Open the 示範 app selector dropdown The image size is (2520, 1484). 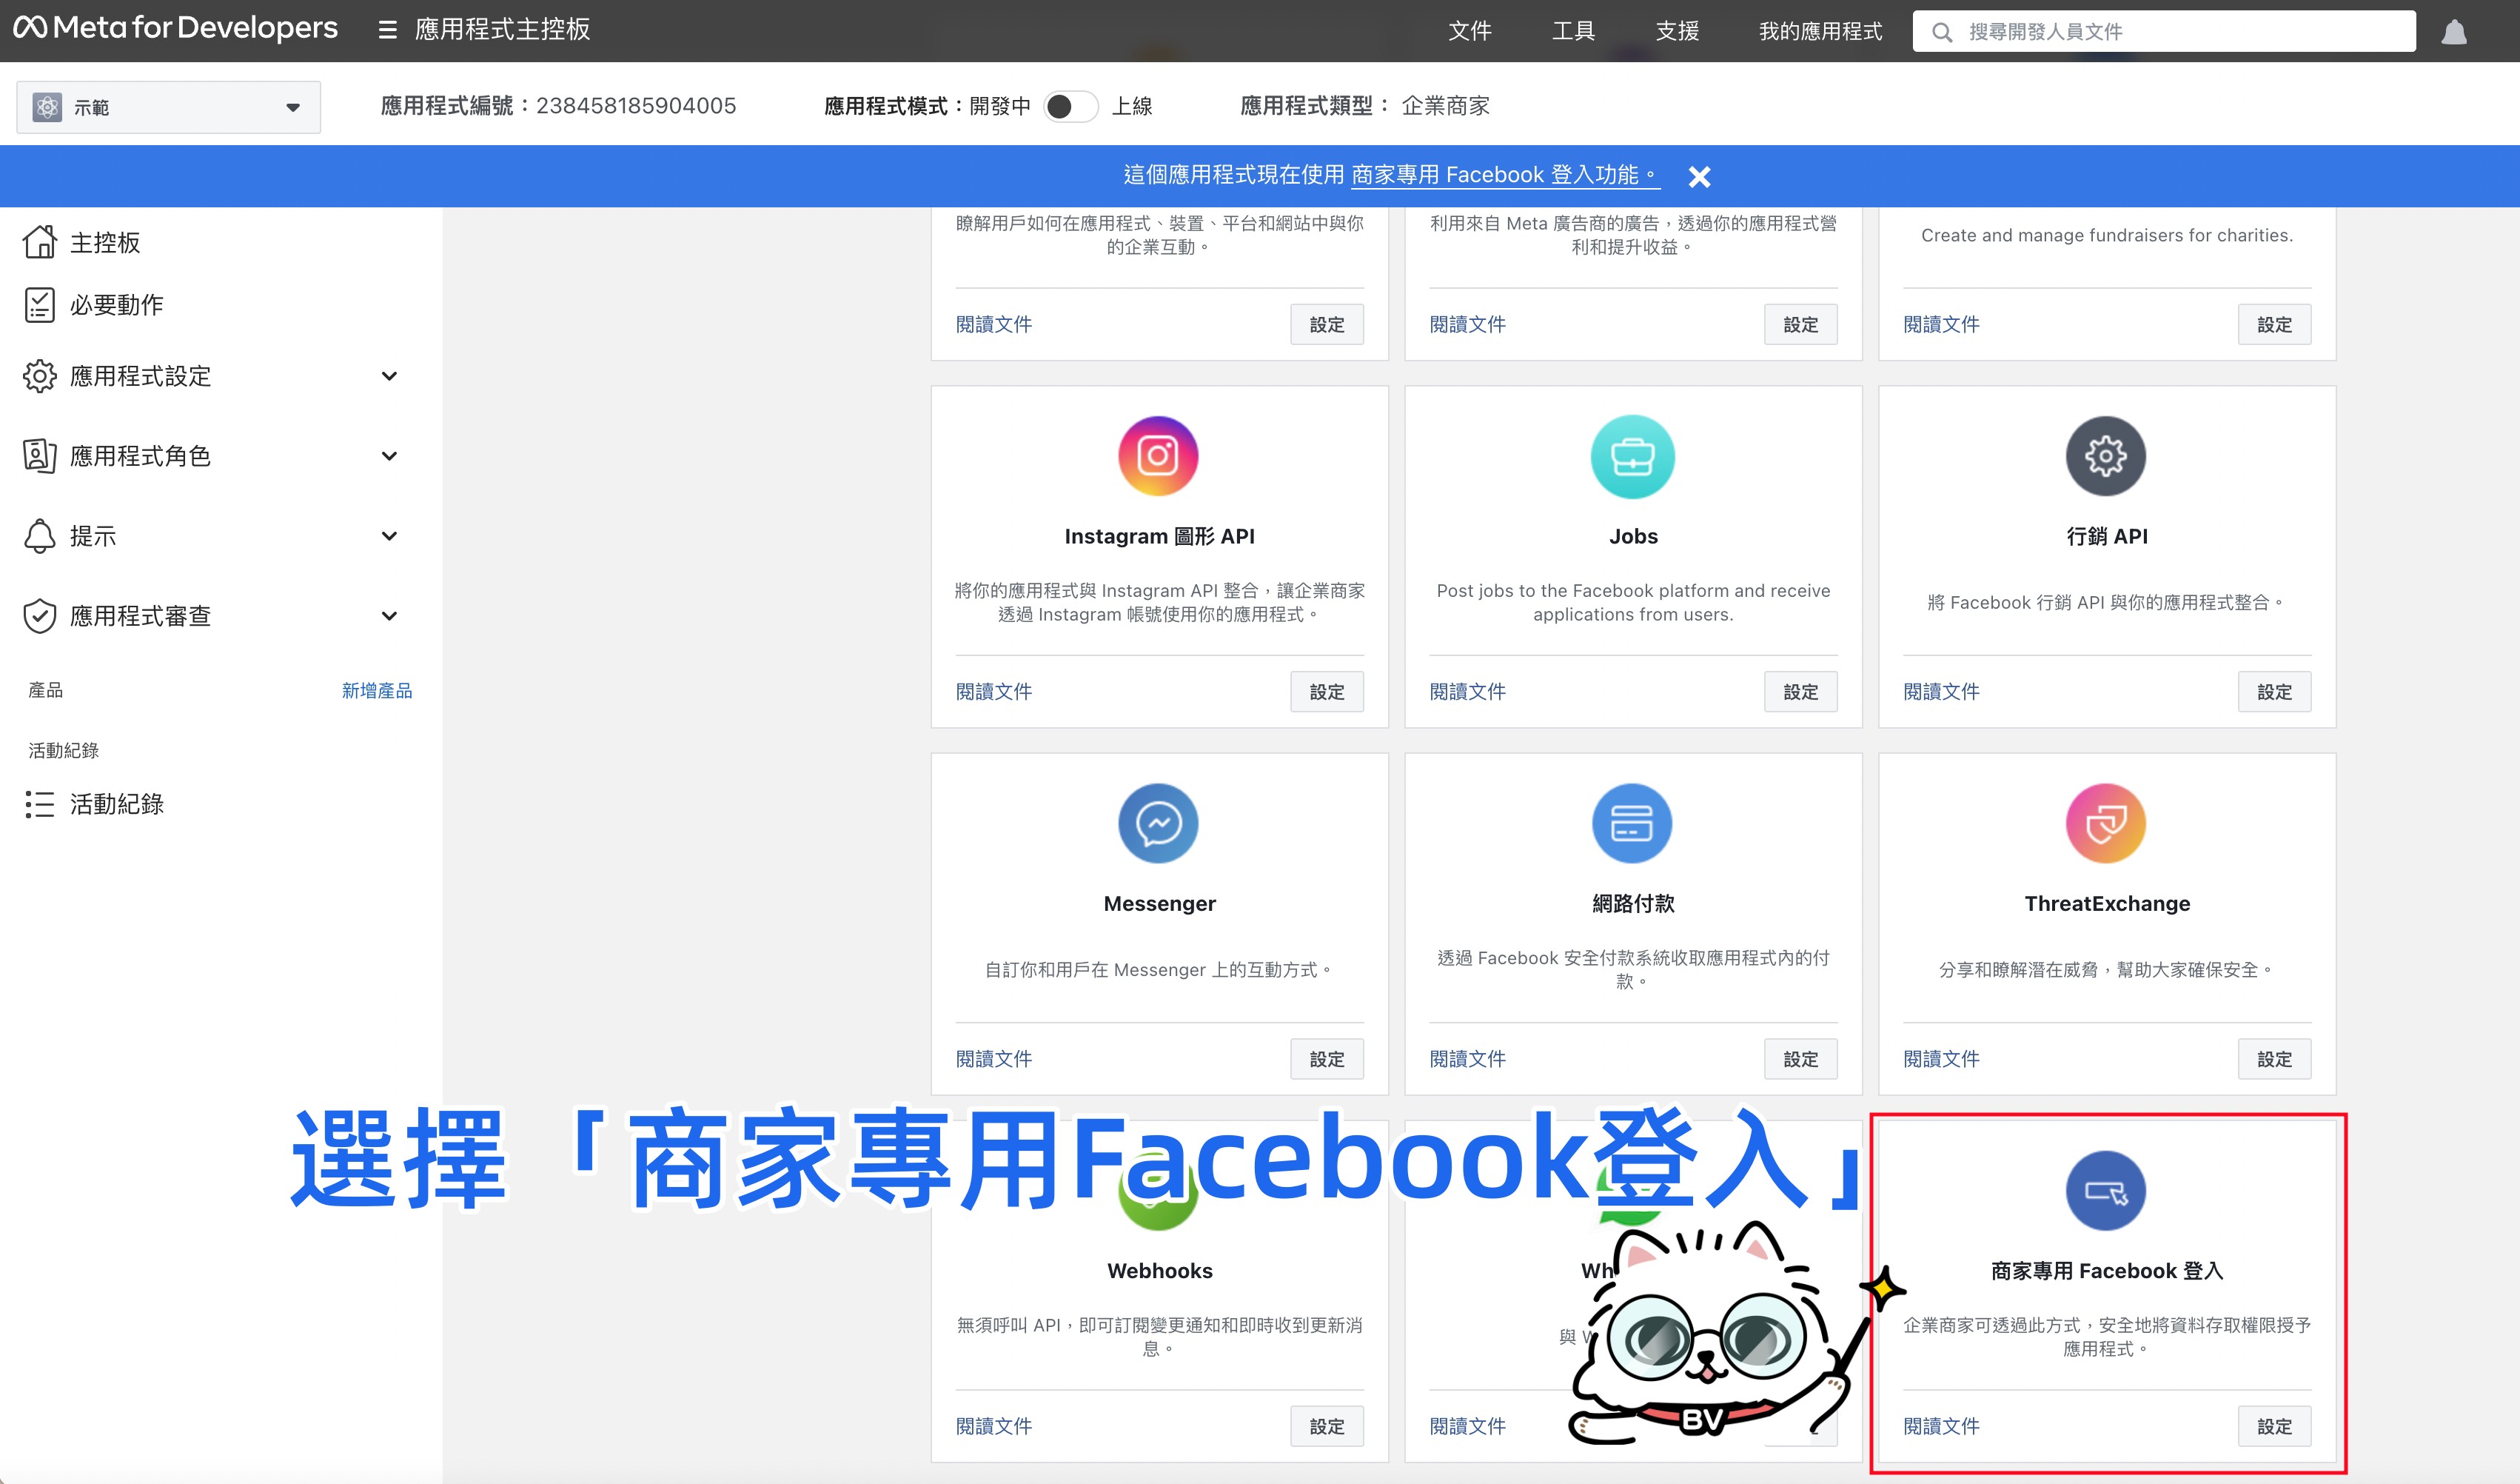(168, 107)
